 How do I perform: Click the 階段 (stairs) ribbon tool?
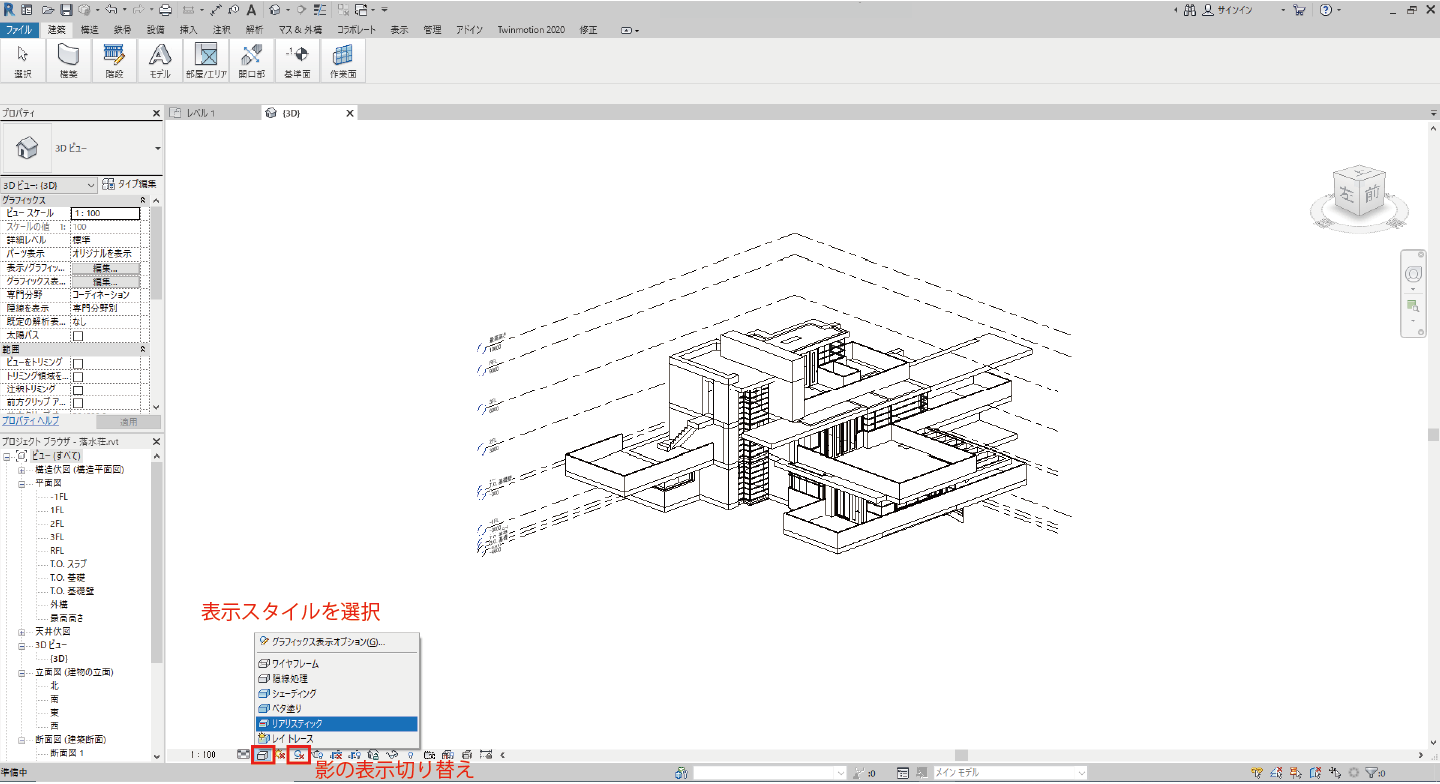[x=114, y=59]
